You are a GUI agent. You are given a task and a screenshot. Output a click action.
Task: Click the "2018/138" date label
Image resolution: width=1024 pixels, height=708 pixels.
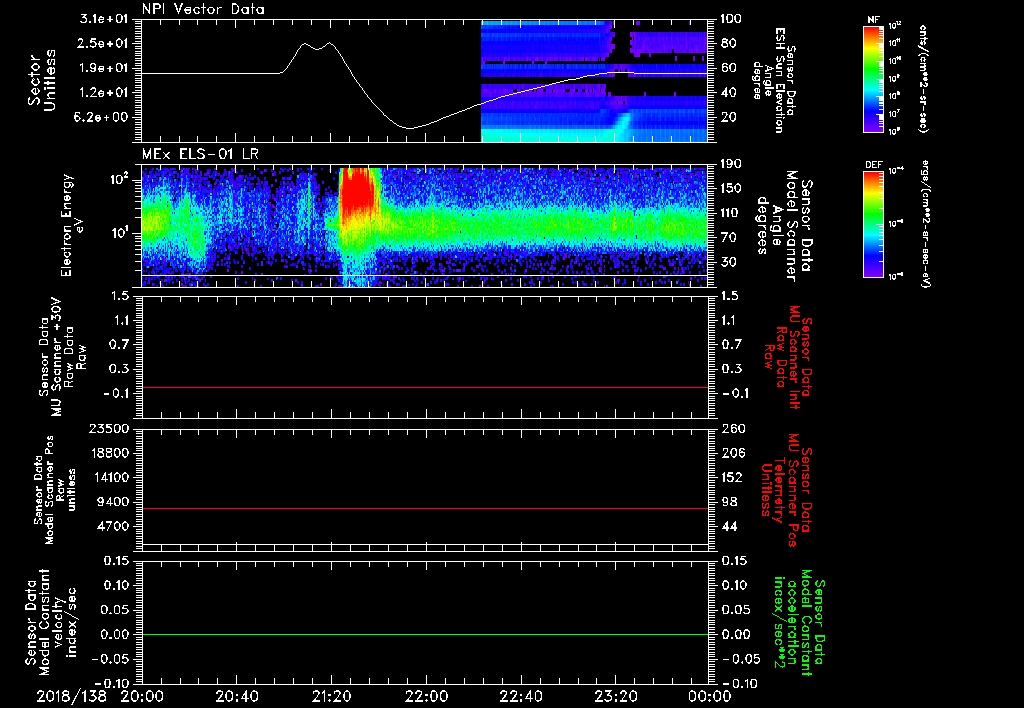point(71,696)
